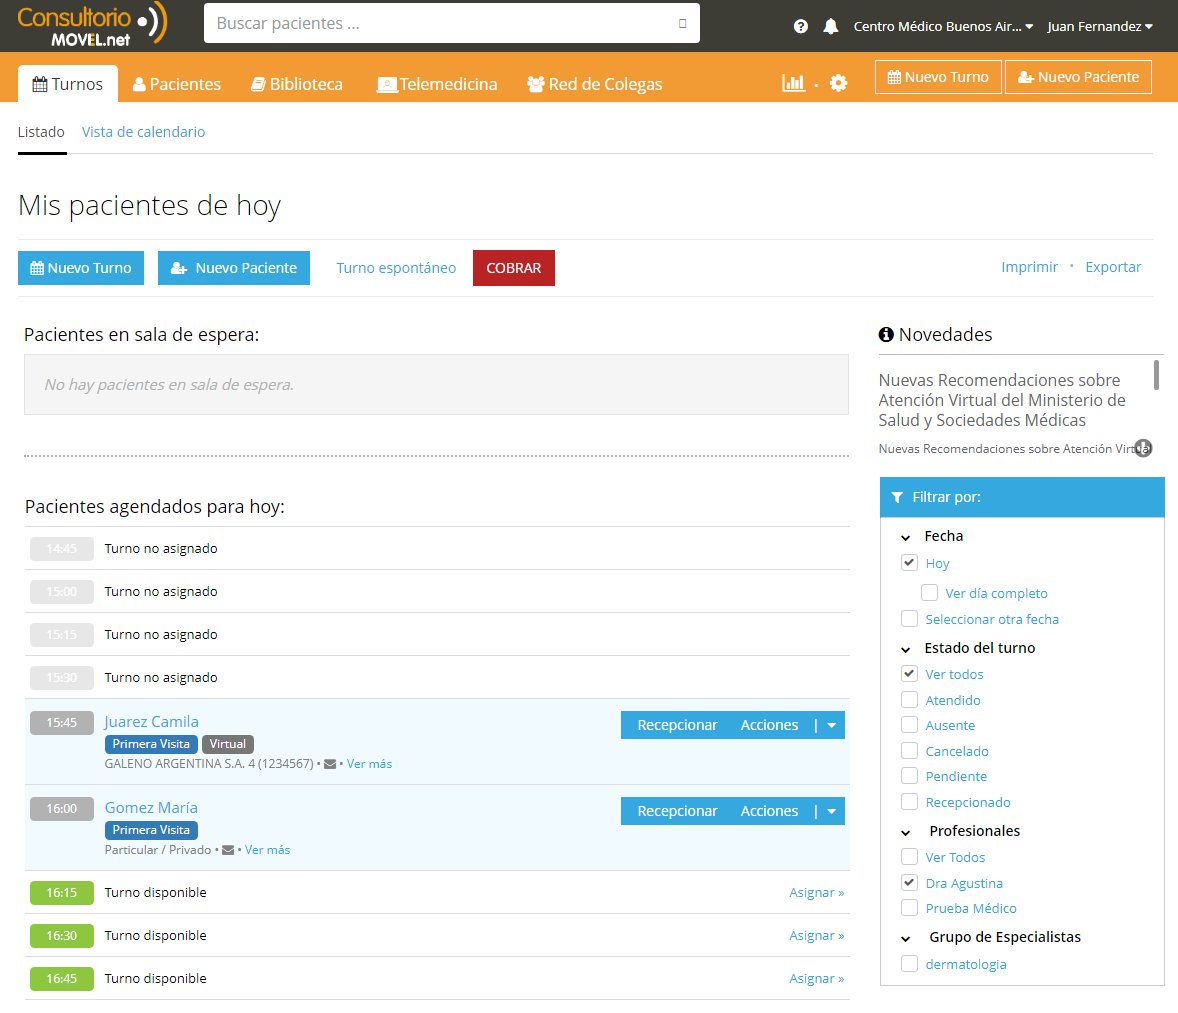Click Asignar for the 16:45 slot

pyautogui.click(x=817, y=978)
